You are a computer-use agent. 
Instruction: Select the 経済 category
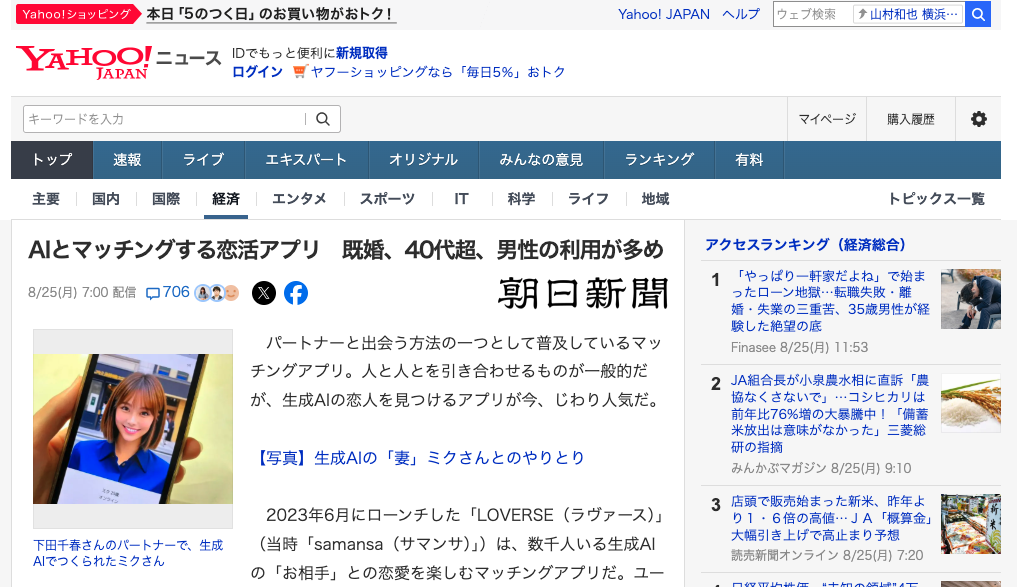226,199
